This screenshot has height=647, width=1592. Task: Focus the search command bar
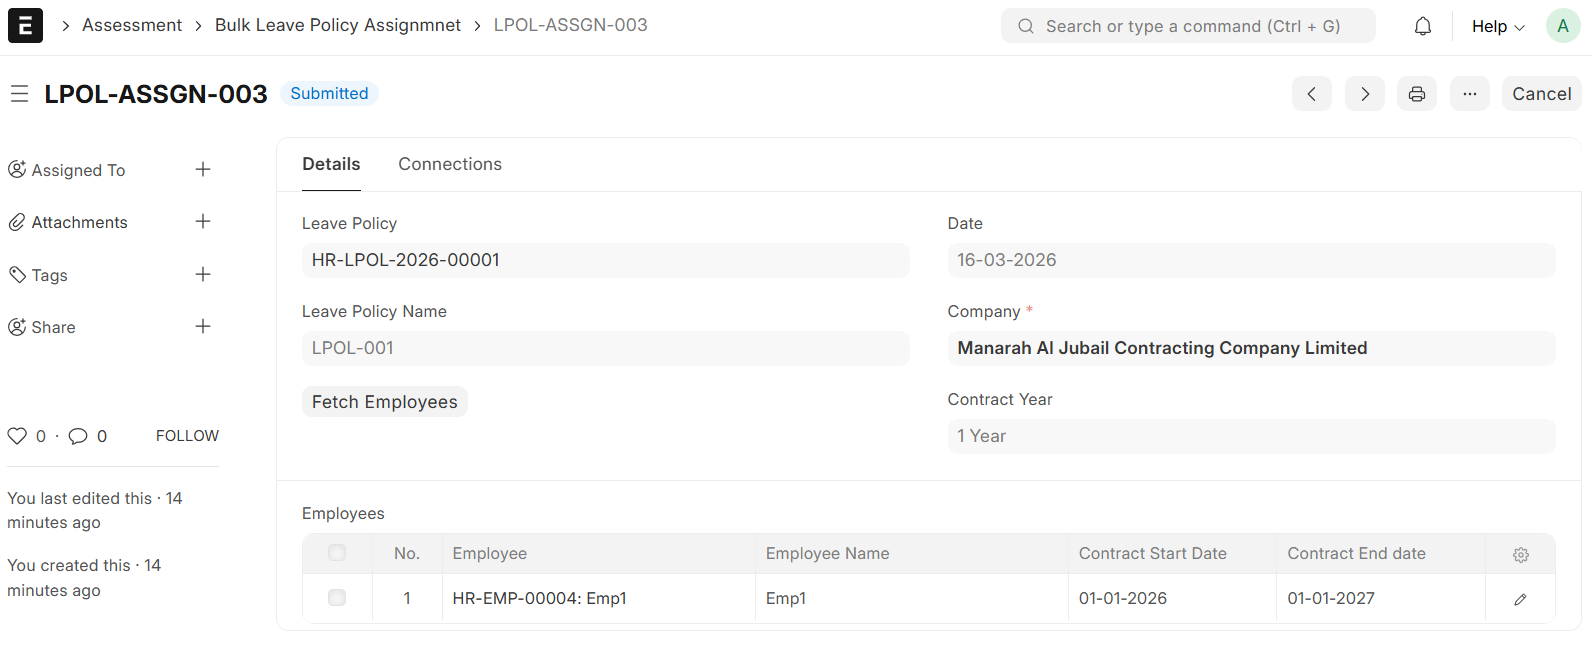point(1188,27)
